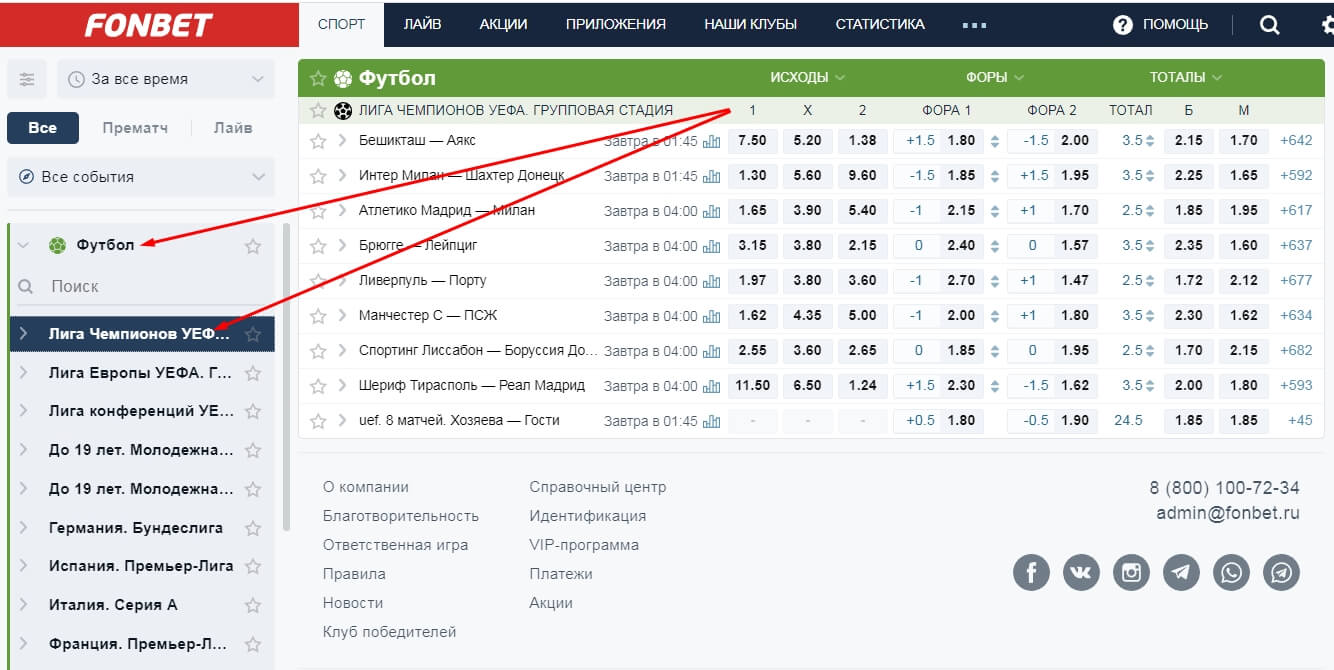Expand Испания. Премьер-Лига sidebar item
Image resolution: width=1334 pixels, height=670 pixels.
pos(24,566)
